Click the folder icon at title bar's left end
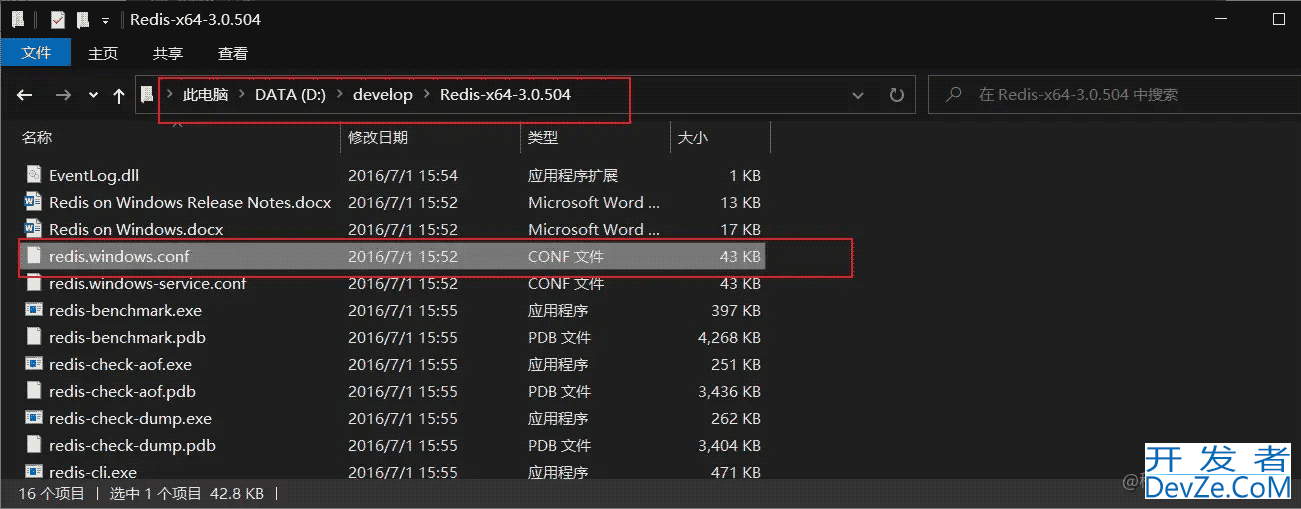This screenshot has height=509, width=1301. tap(17, 20)
